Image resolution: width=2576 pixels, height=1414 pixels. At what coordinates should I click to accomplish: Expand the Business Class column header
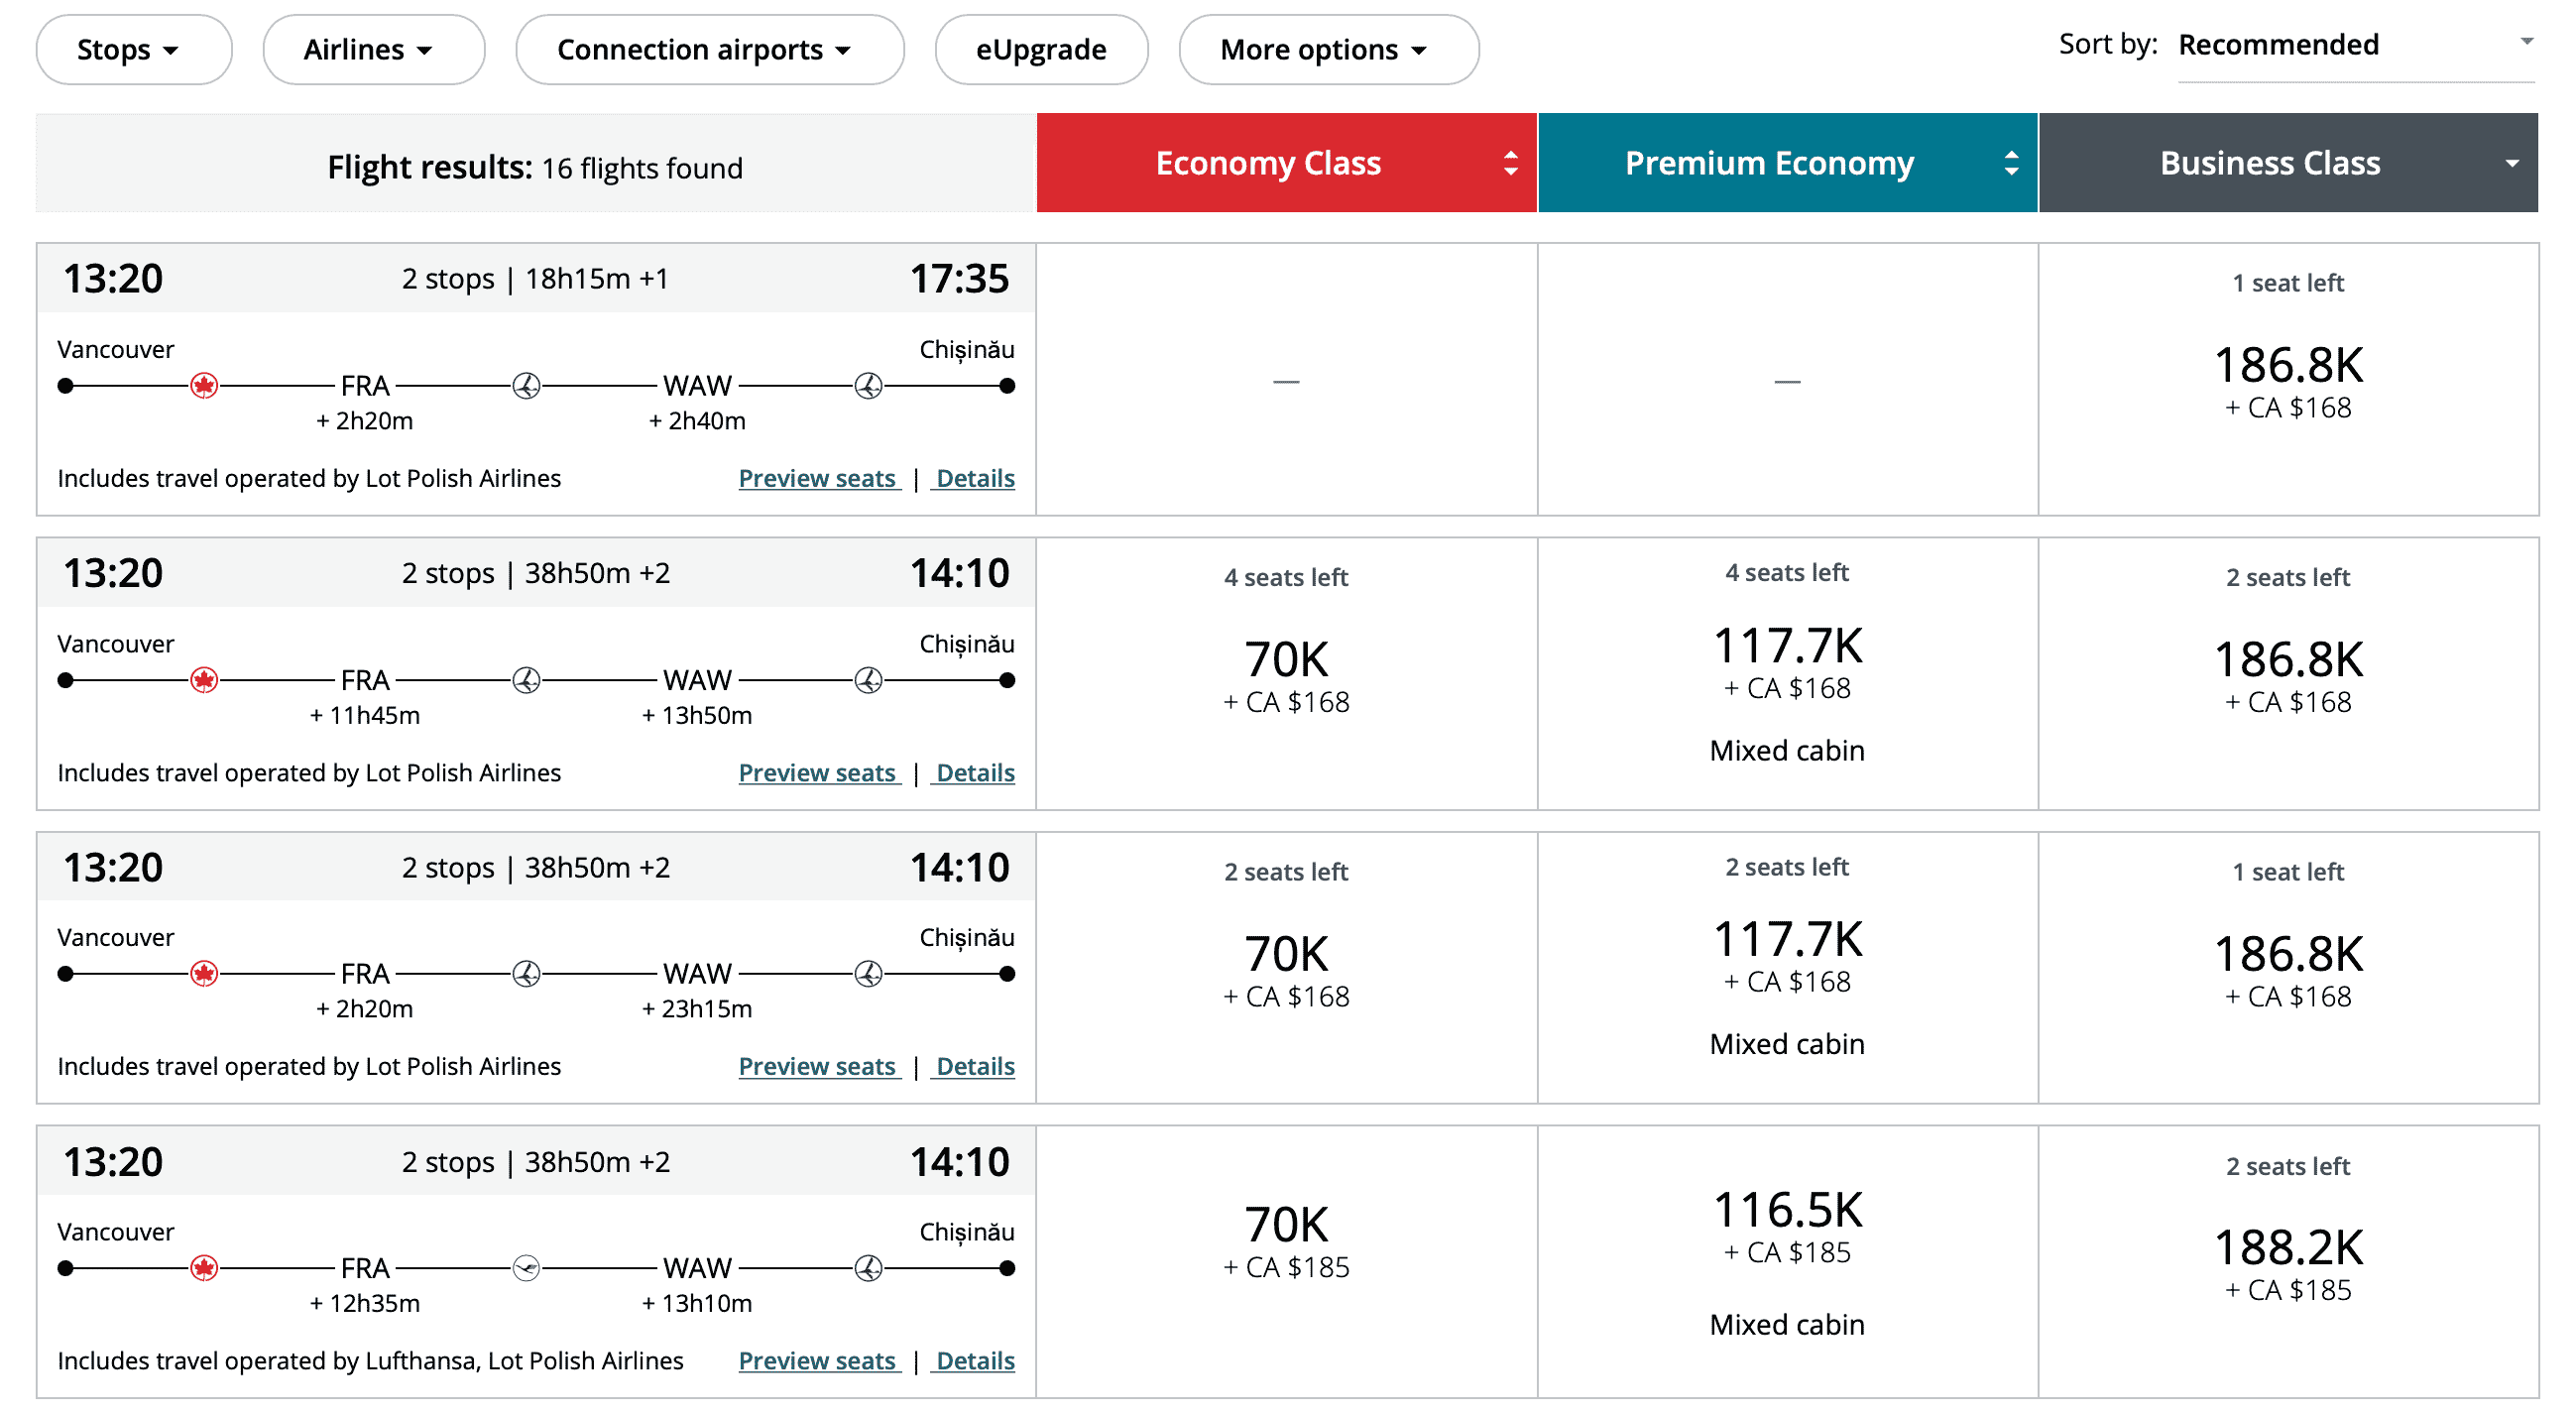coord(2288,163)
